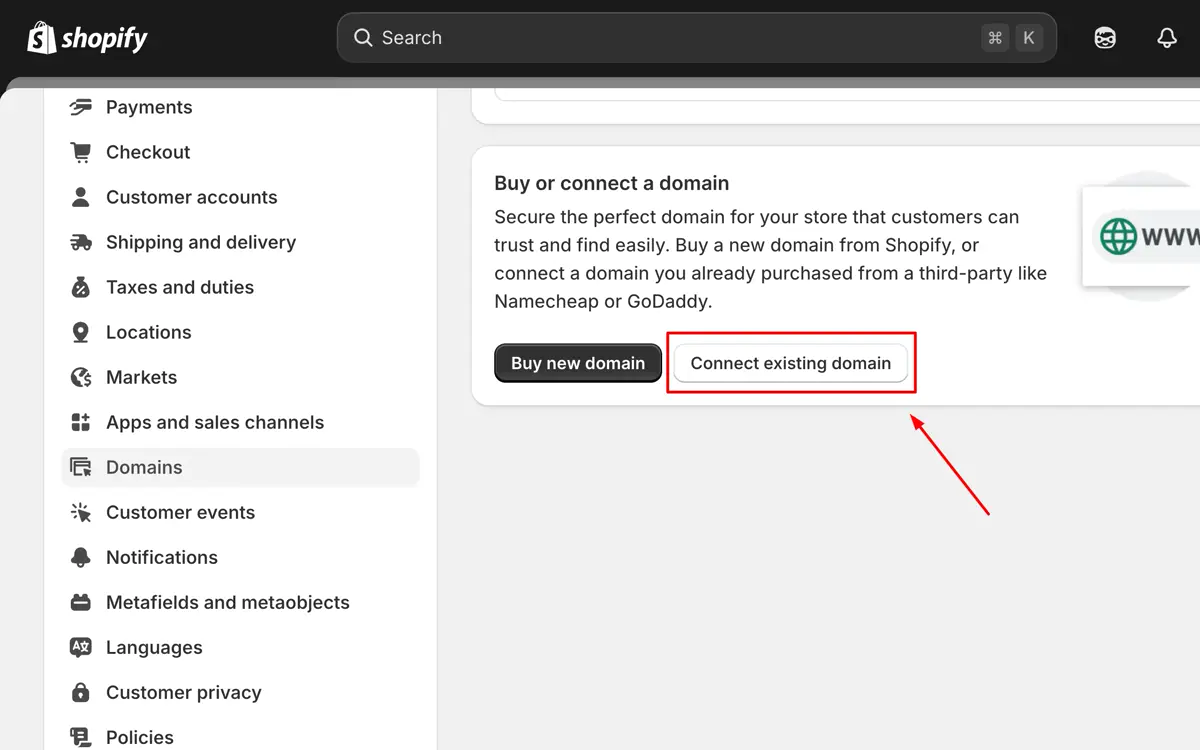The width and height of the screenshot is (1200, 750).
Task: Click the Buy or connect a domain heading
Action: (612, 183)
